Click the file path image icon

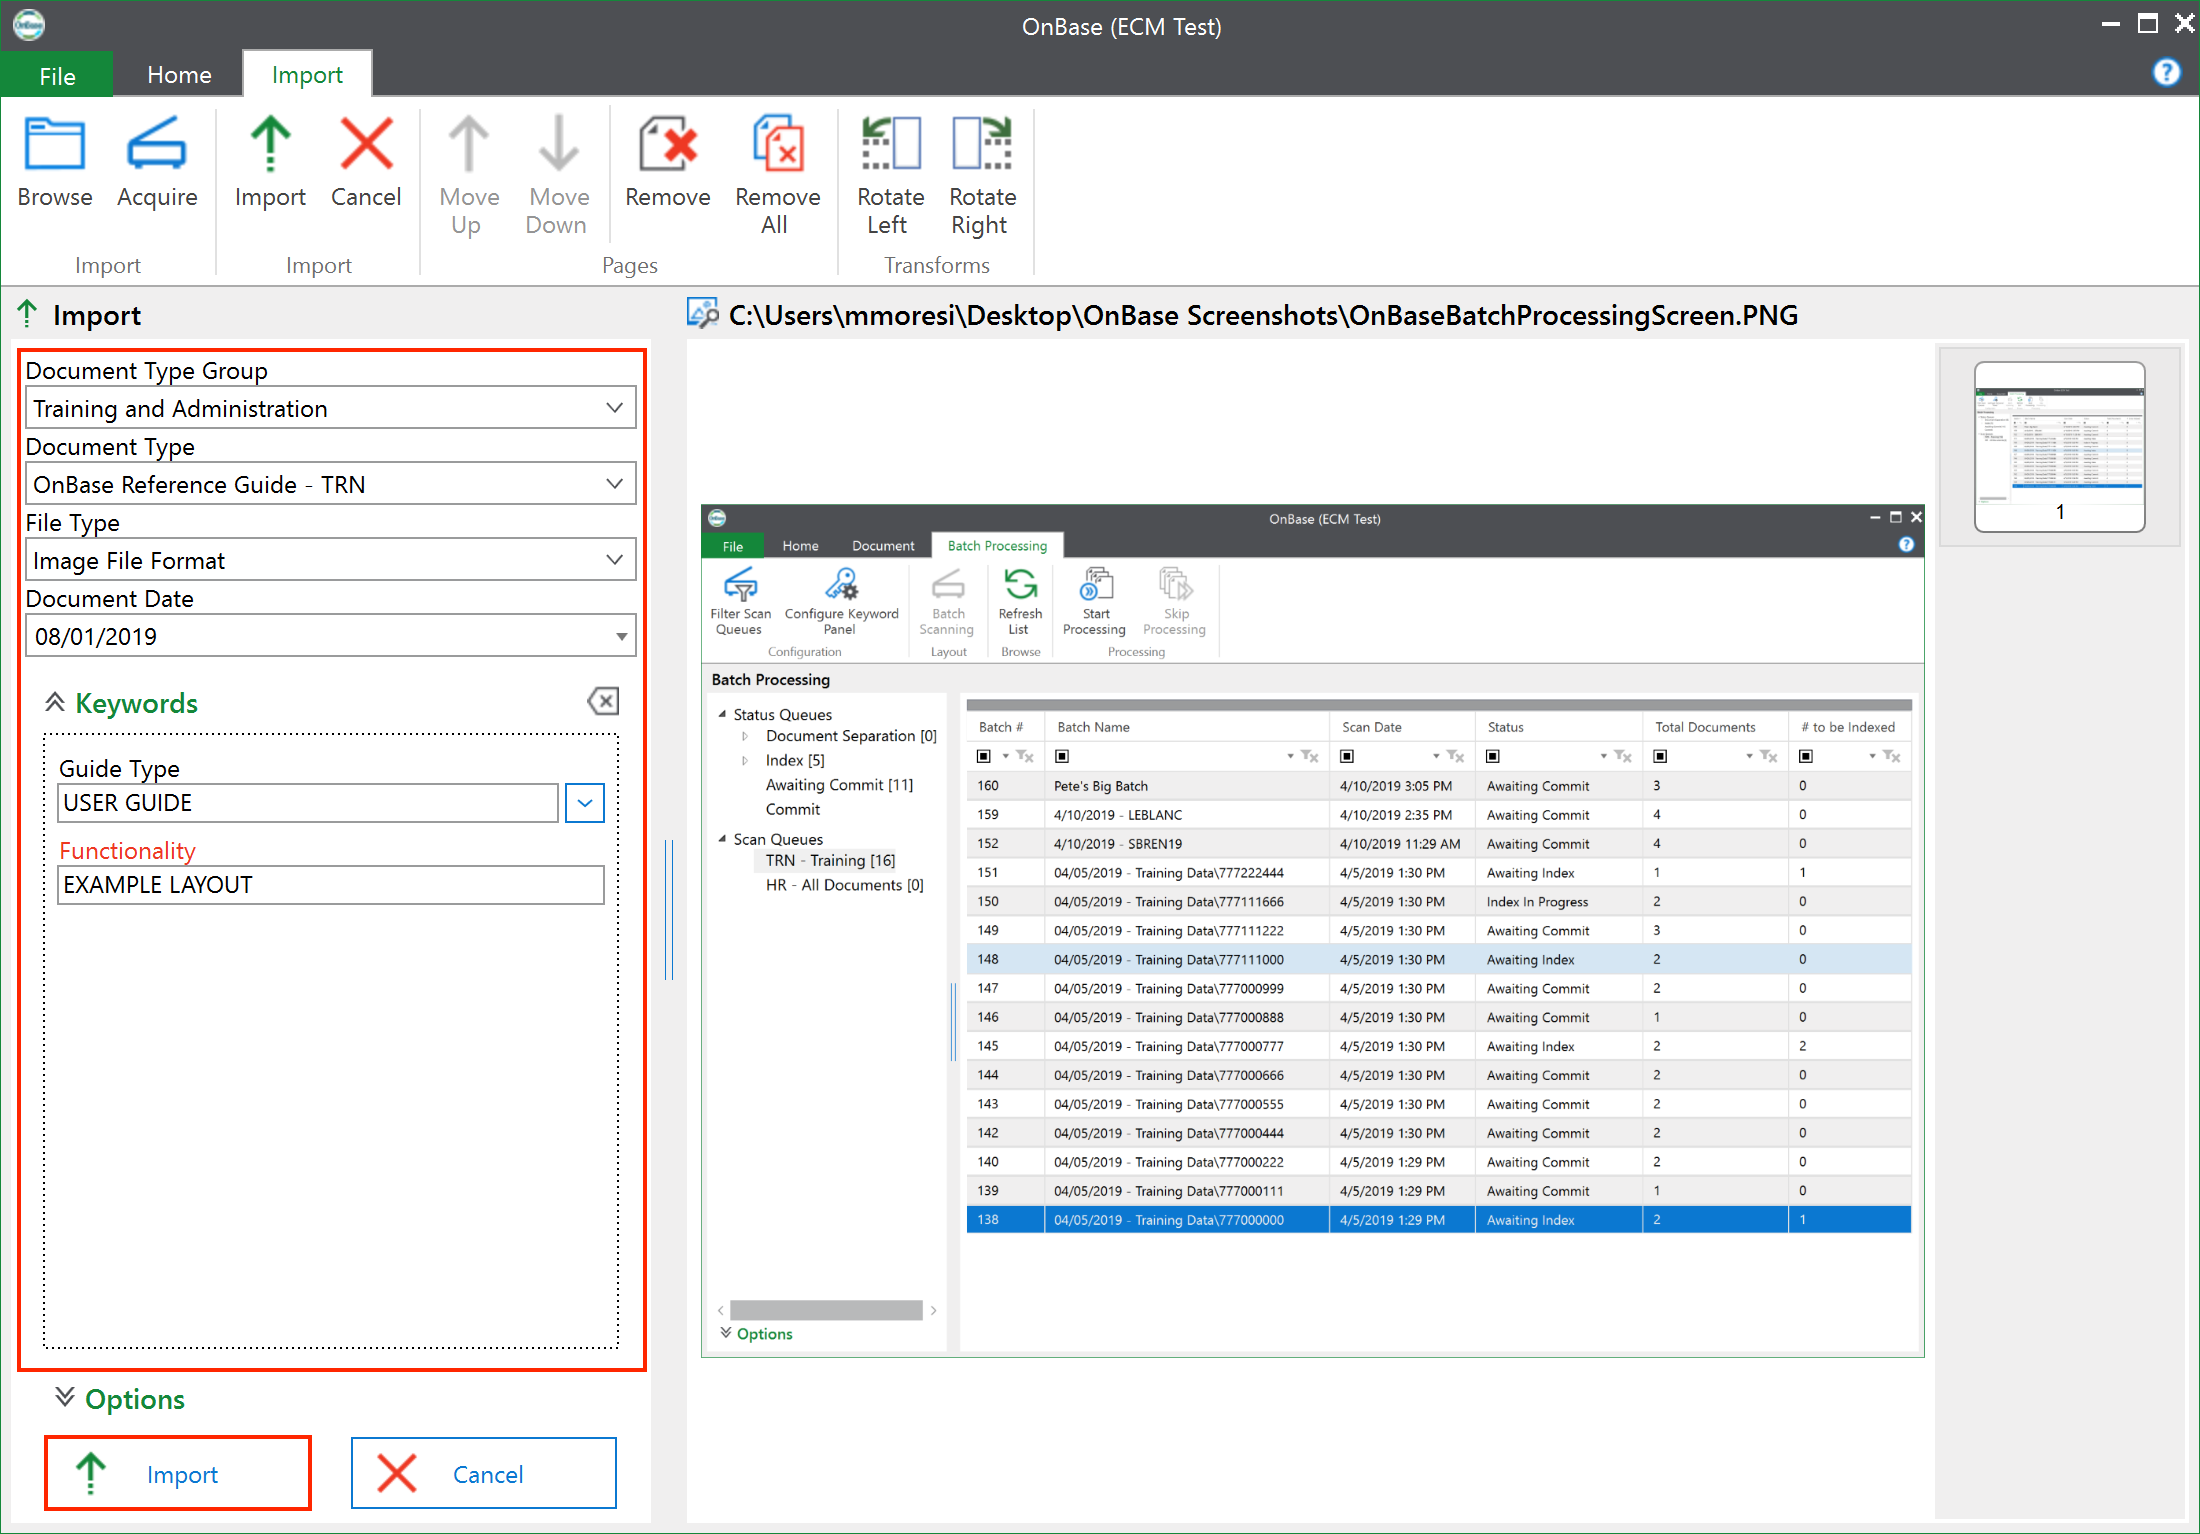tap(702, 314)
